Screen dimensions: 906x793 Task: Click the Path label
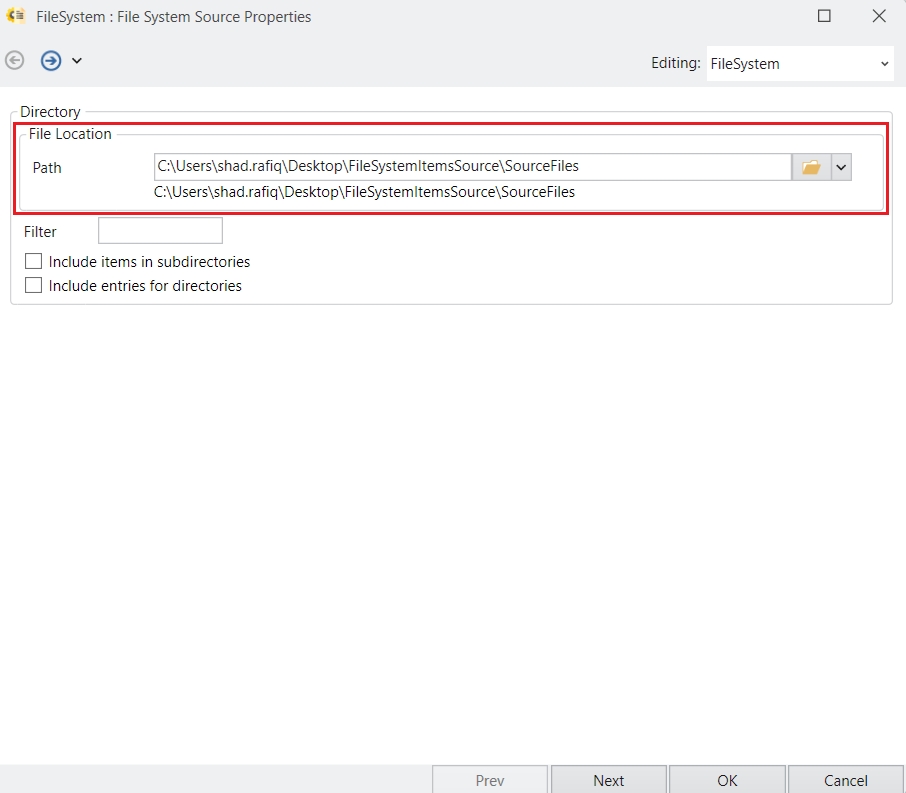click(x=47, y=168)
